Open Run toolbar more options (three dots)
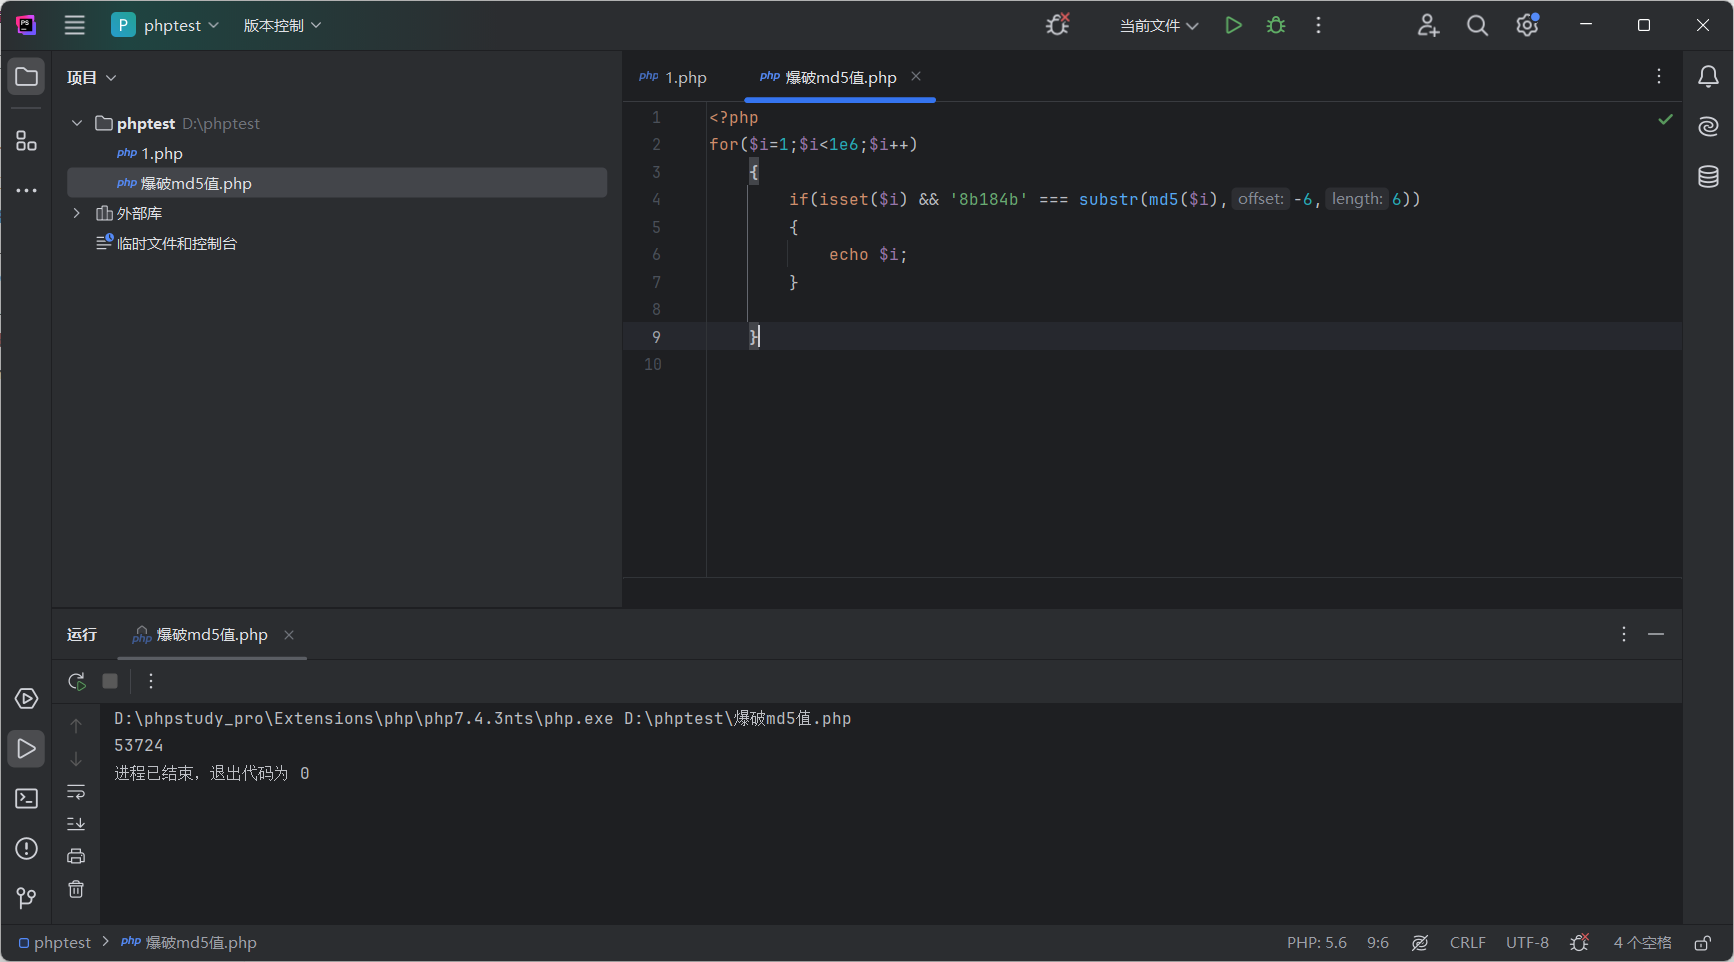This screenshot has height=962, width=1734. pos(151,681)
